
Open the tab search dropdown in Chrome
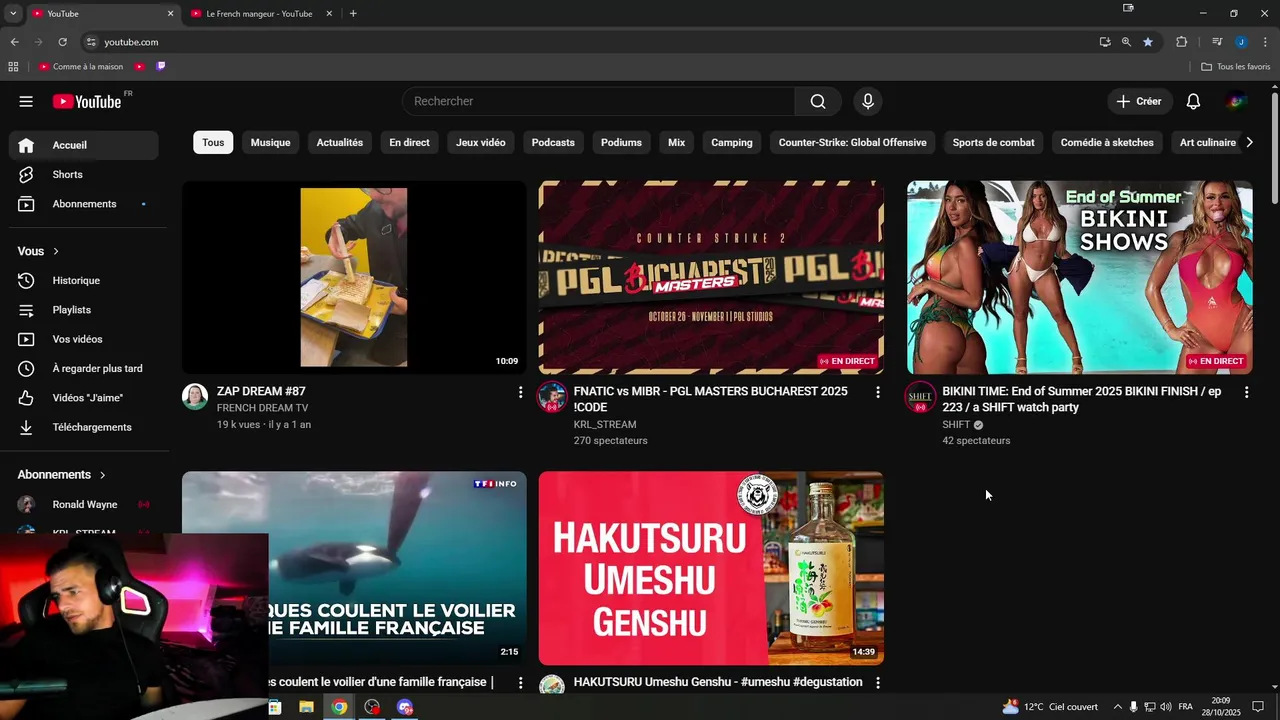pyautogui.click(x=13, y=14)
